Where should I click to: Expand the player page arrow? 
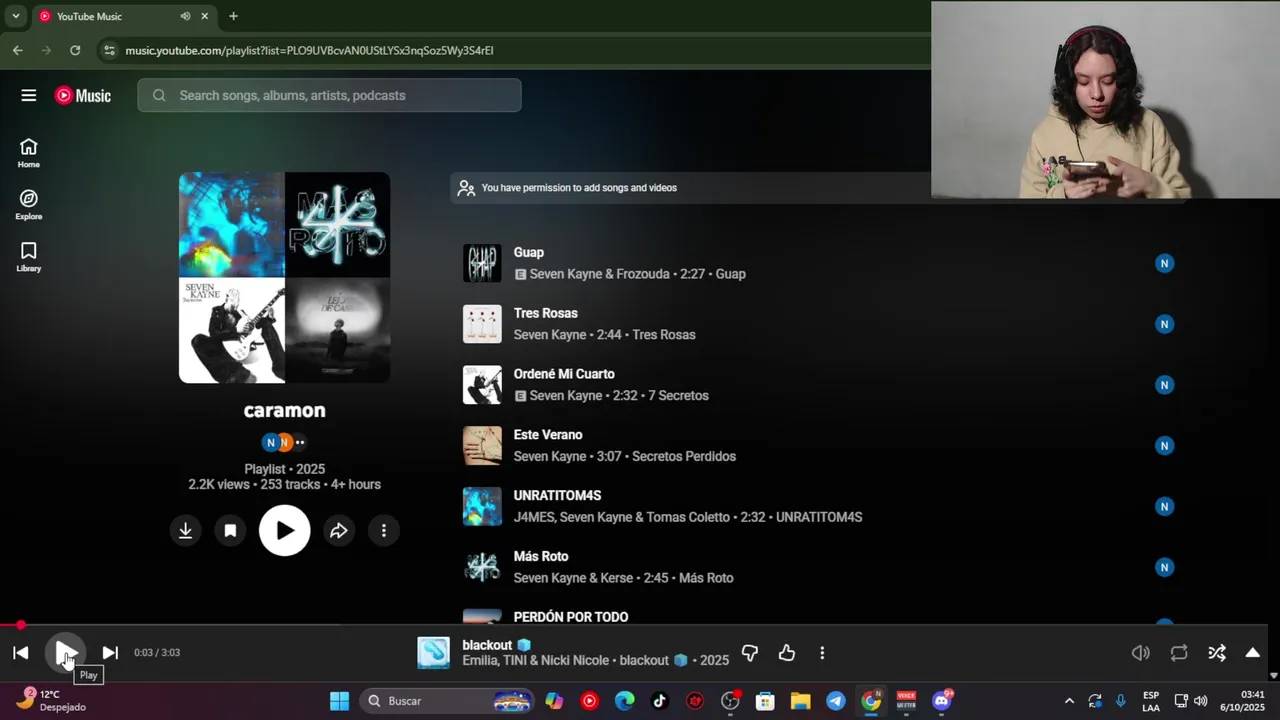tap(1252, 653)
